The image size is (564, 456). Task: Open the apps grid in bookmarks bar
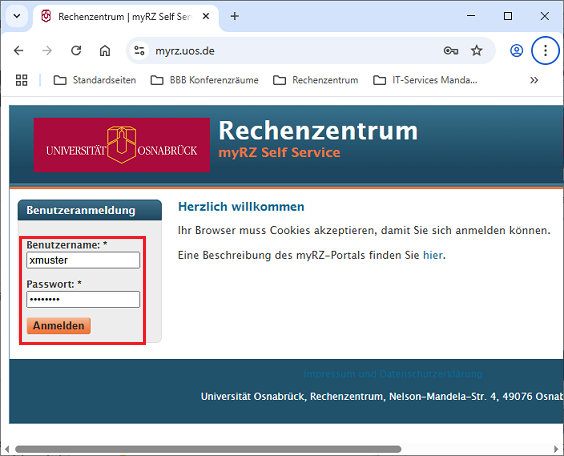(x=22, y=80)
